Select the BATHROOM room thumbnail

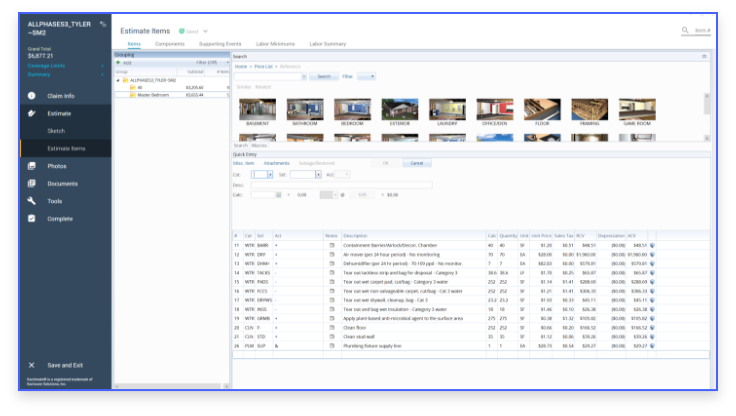[305, 112]
